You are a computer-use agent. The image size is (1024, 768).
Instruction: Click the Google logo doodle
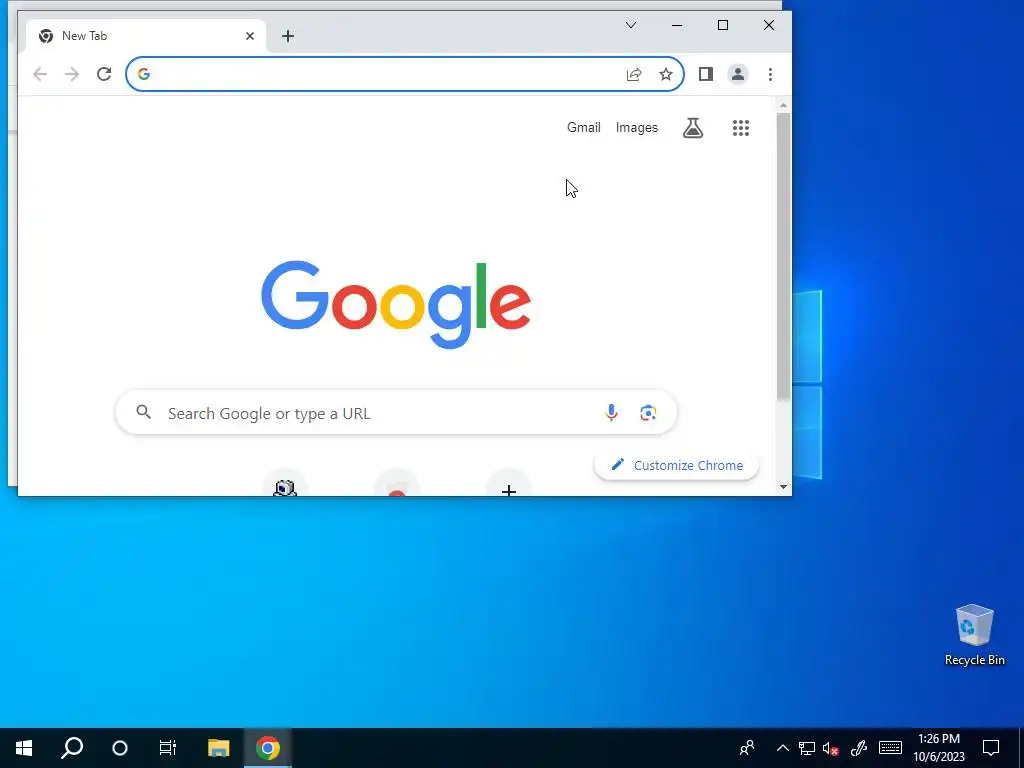(x=396, y=304)
